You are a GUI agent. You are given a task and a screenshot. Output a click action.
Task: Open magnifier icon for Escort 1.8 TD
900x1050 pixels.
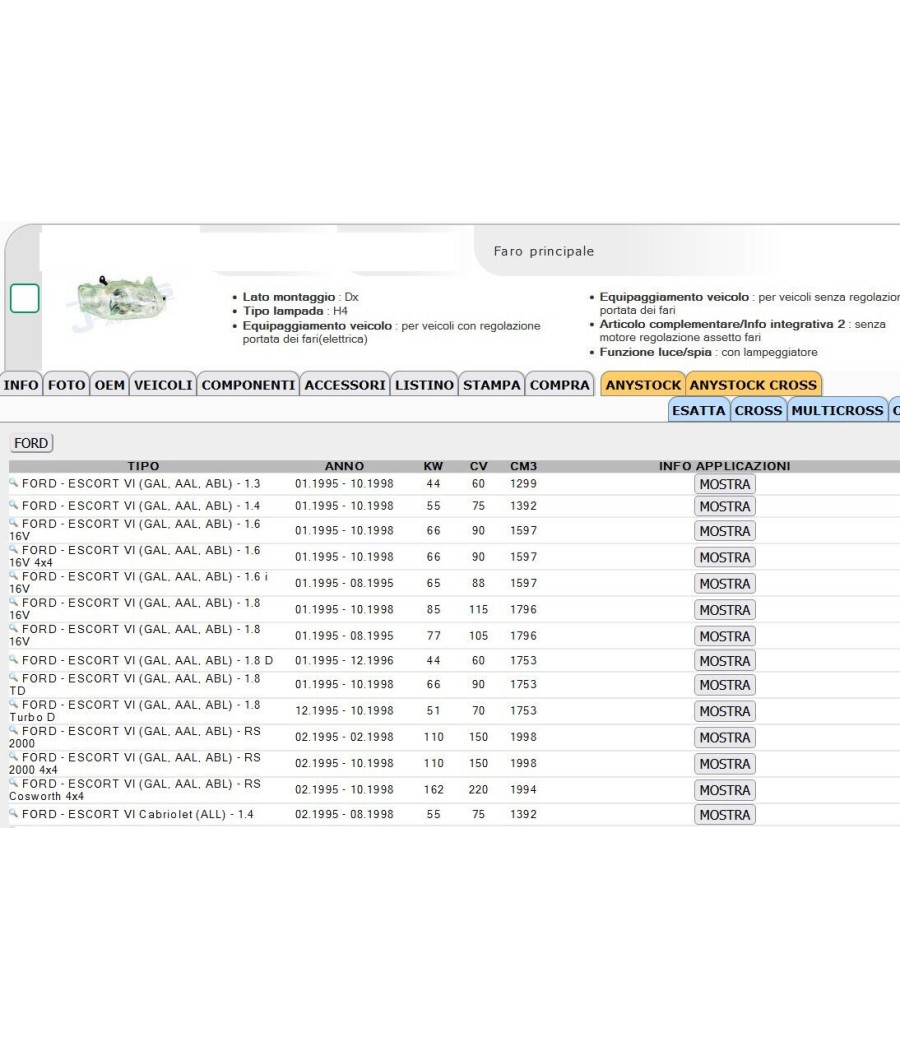[x=13, y=677]
